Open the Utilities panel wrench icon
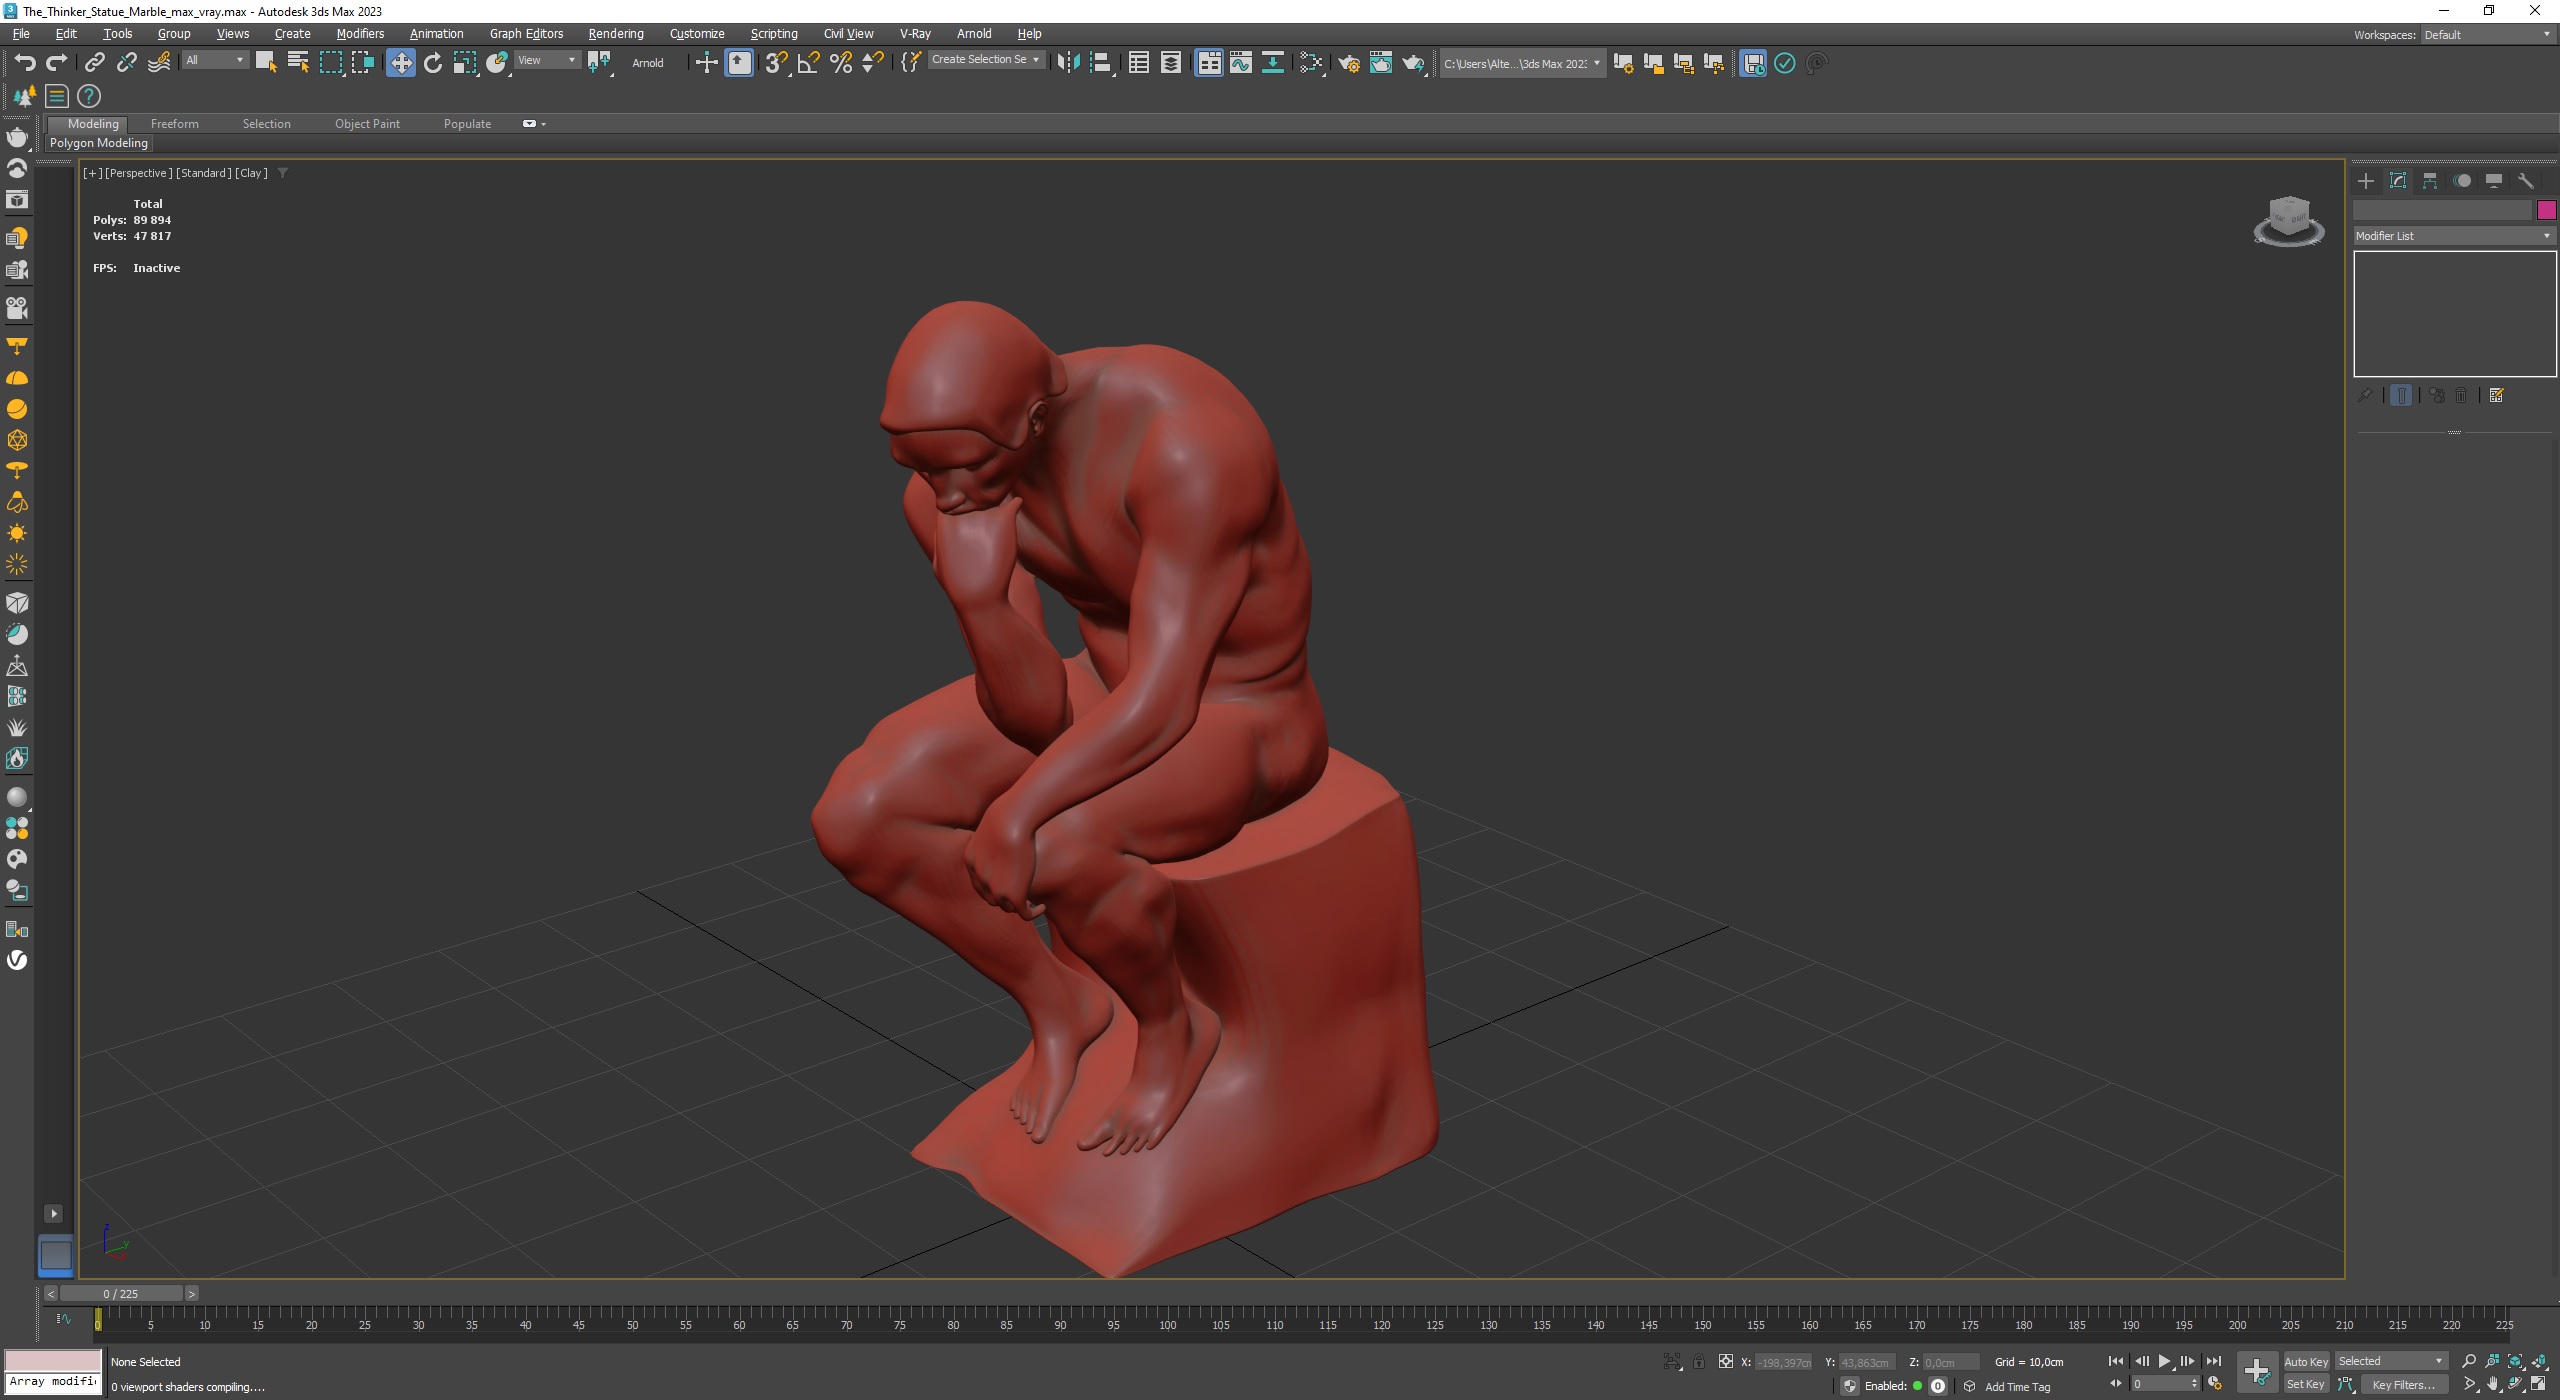Screen dimensions: 2560x1400 tap(2526, 181)
